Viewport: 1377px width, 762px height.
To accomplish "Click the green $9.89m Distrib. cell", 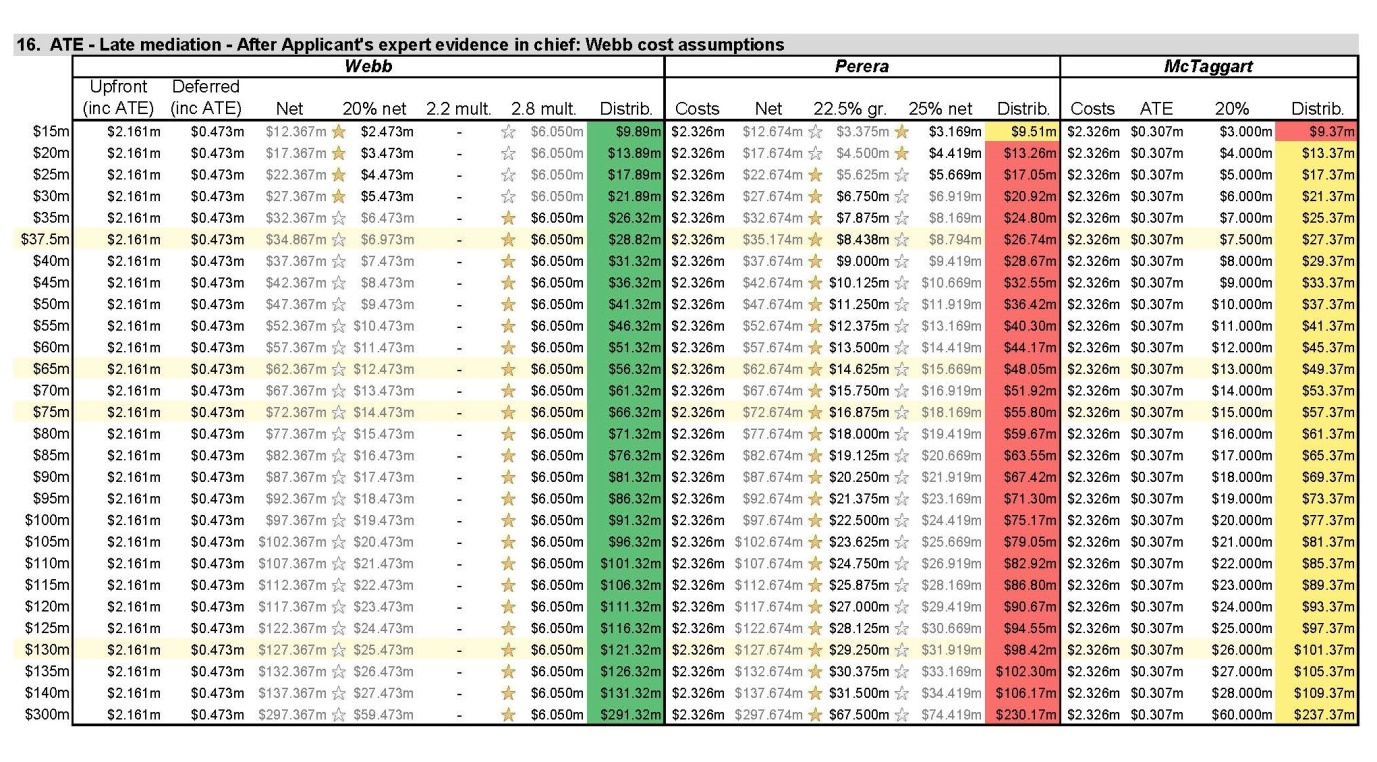I will [626, 131].
